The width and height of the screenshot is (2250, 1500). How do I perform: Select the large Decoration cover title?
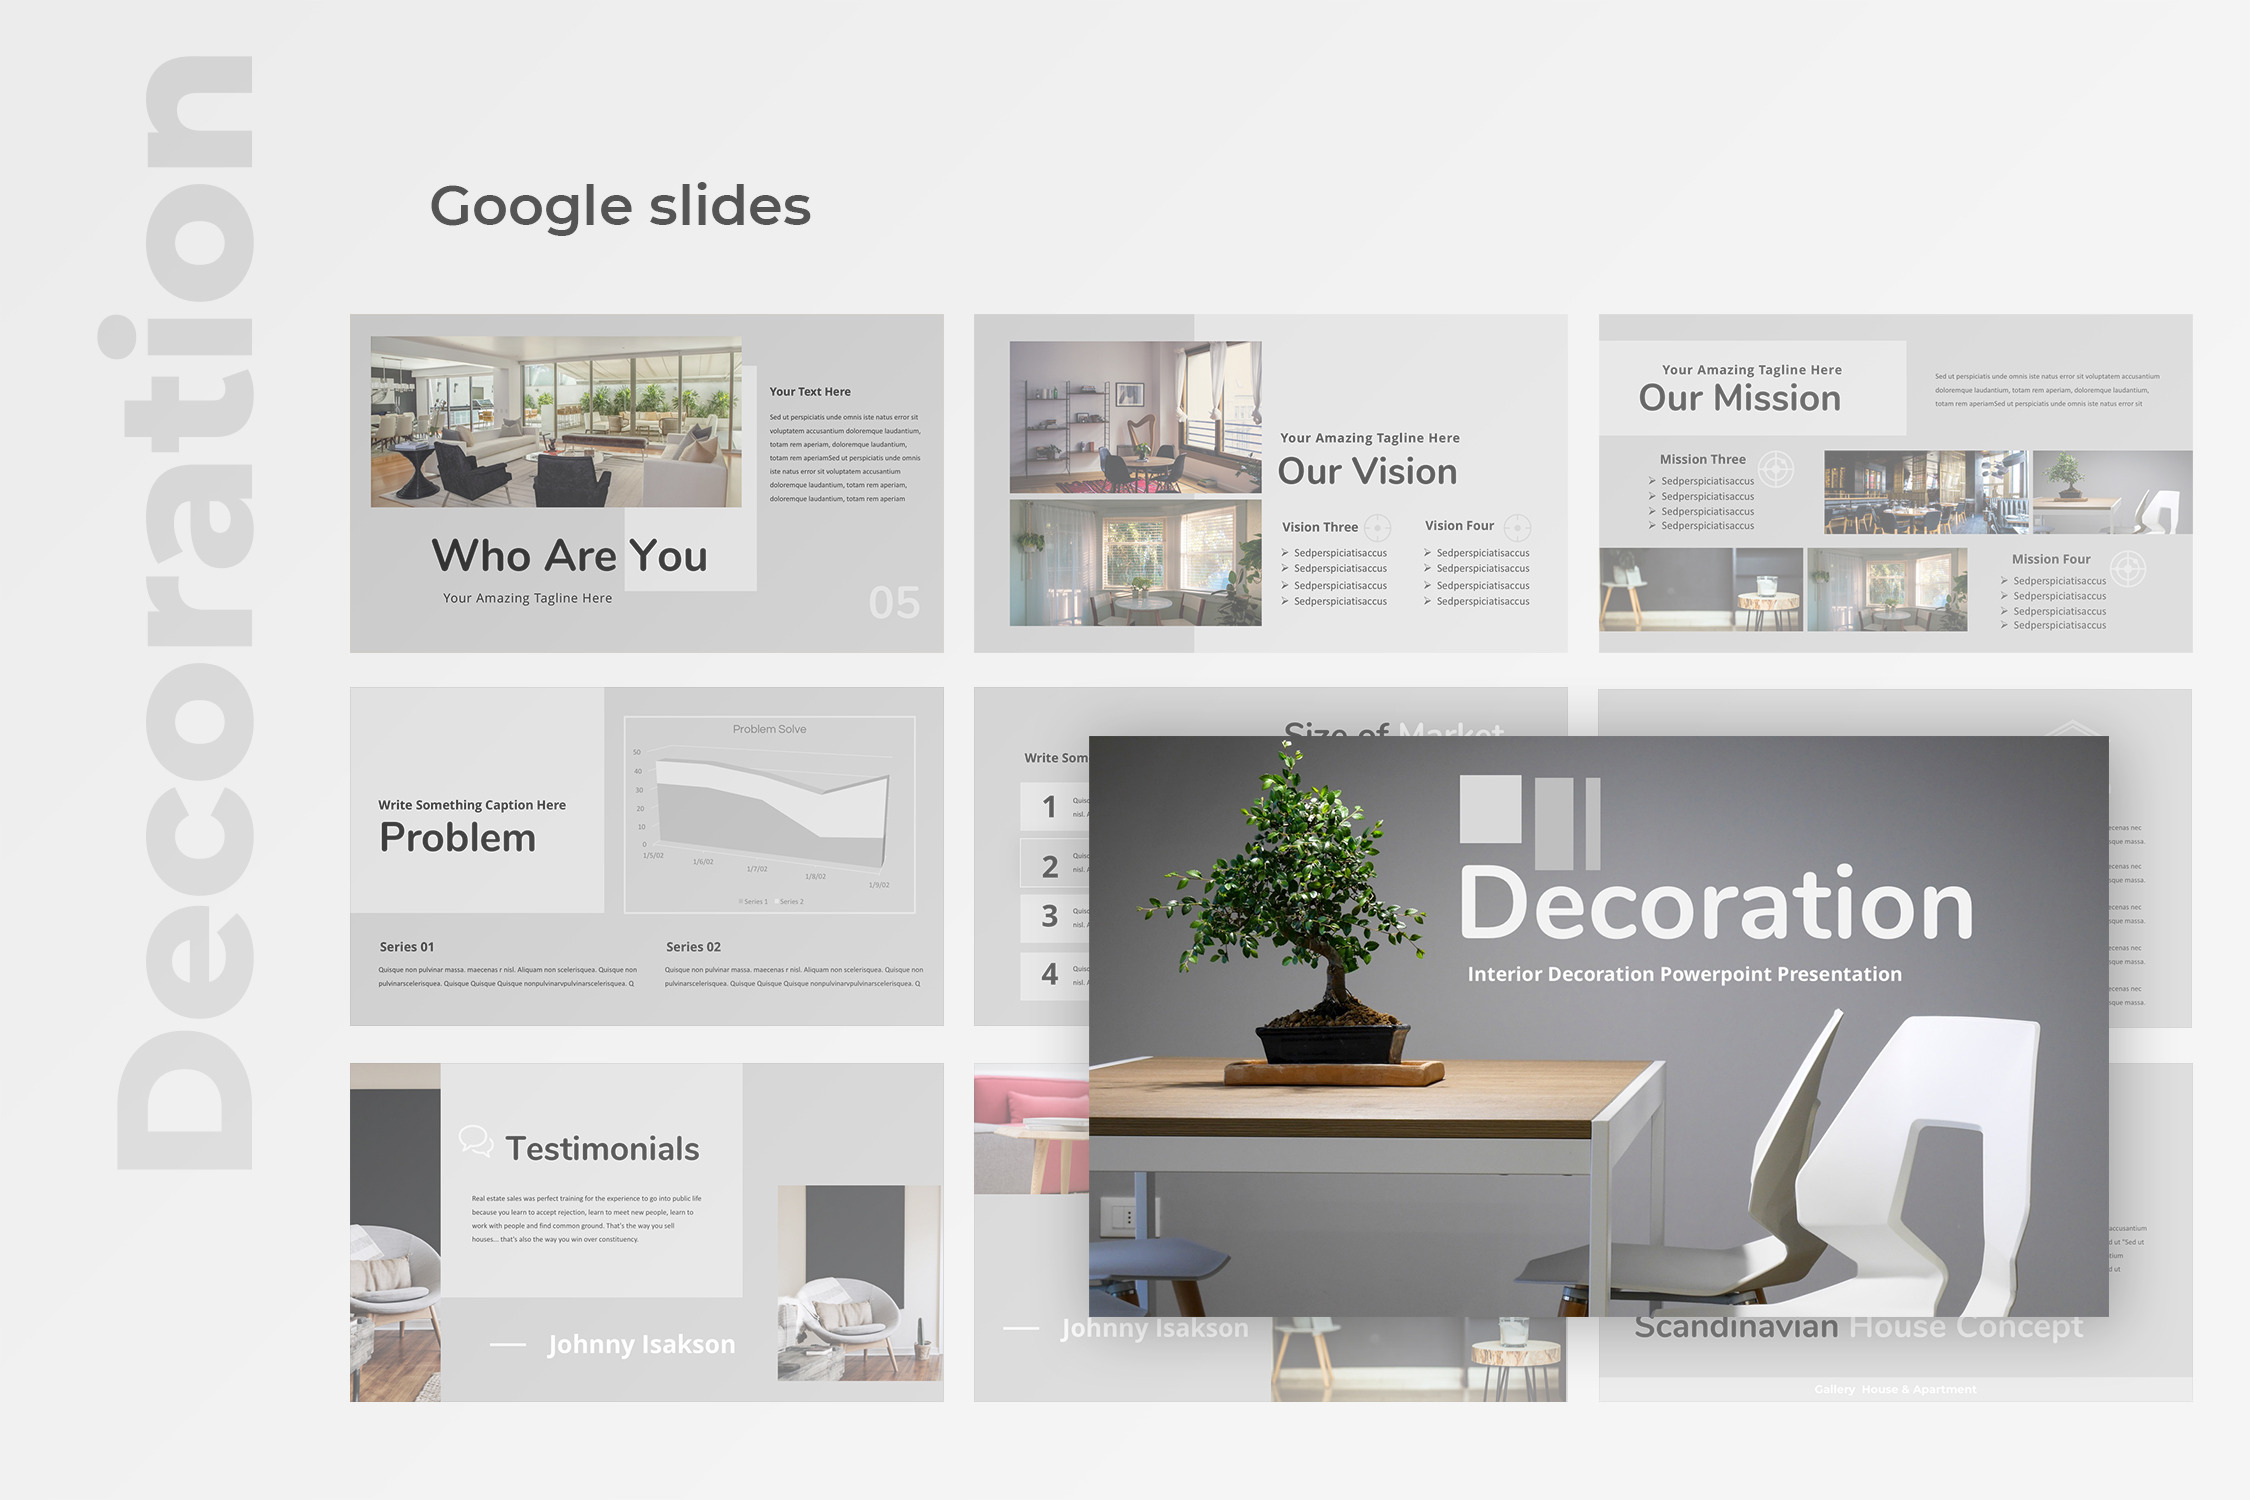(x=1715, y=905)
